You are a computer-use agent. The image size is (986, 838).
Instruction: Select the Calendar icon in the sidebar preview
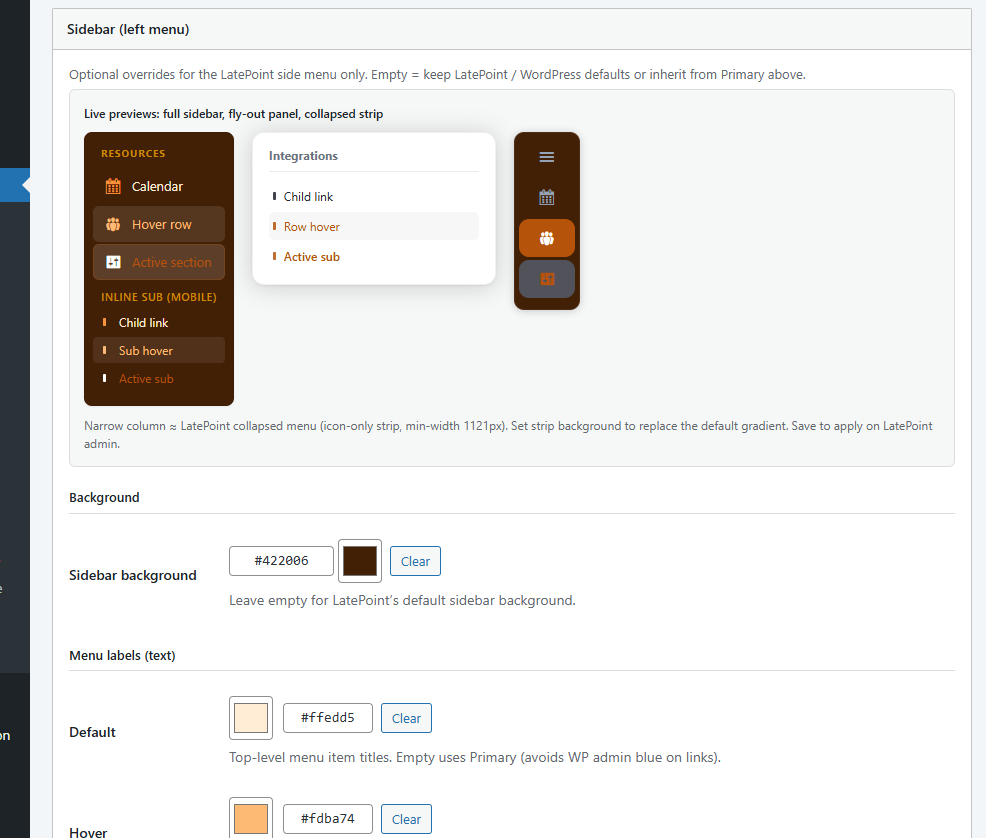tap(115, 186)
